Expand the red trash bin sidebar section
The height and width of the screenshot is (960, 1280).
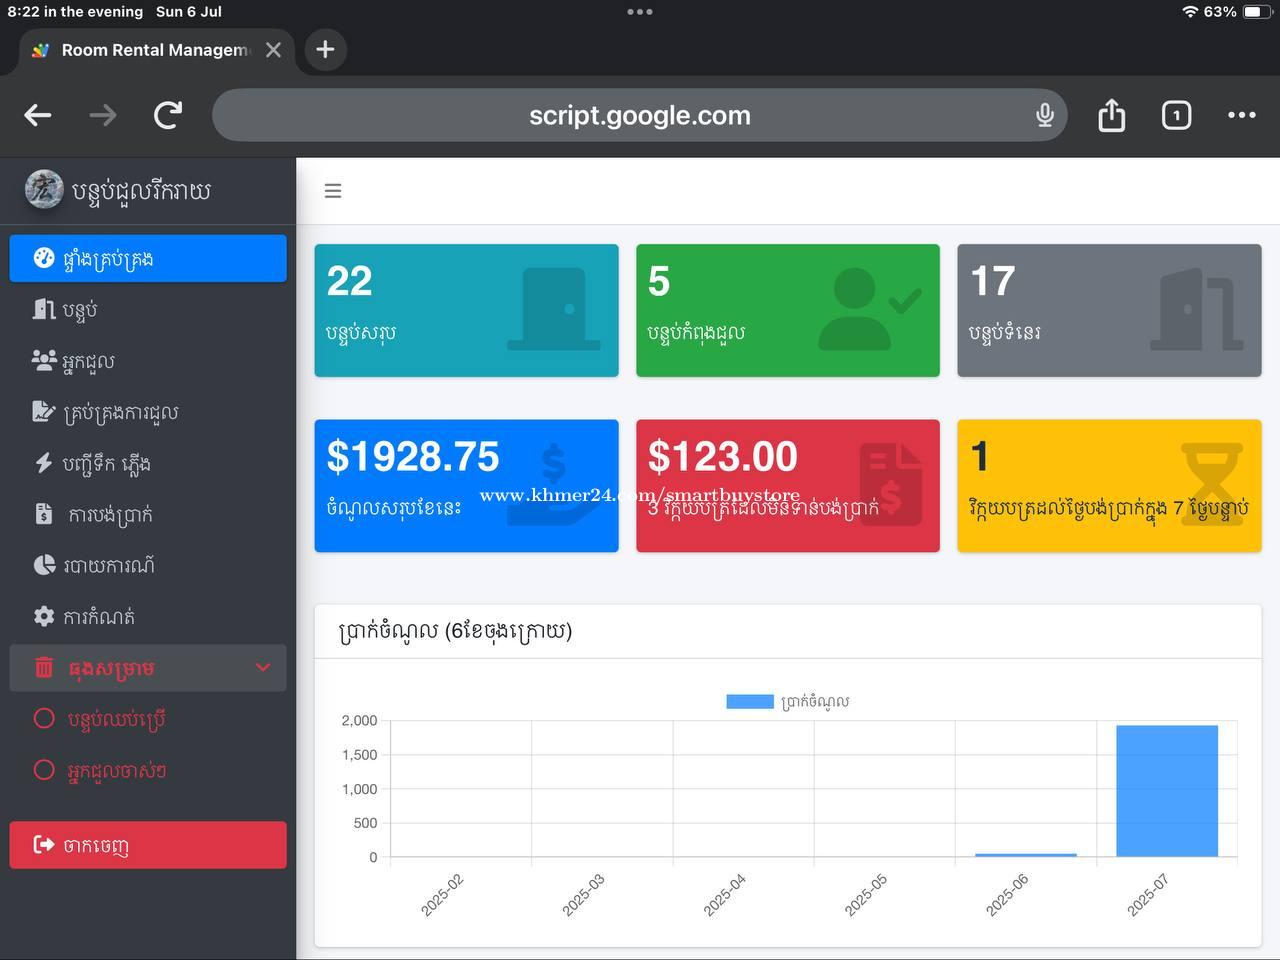[x=110, y=668]
